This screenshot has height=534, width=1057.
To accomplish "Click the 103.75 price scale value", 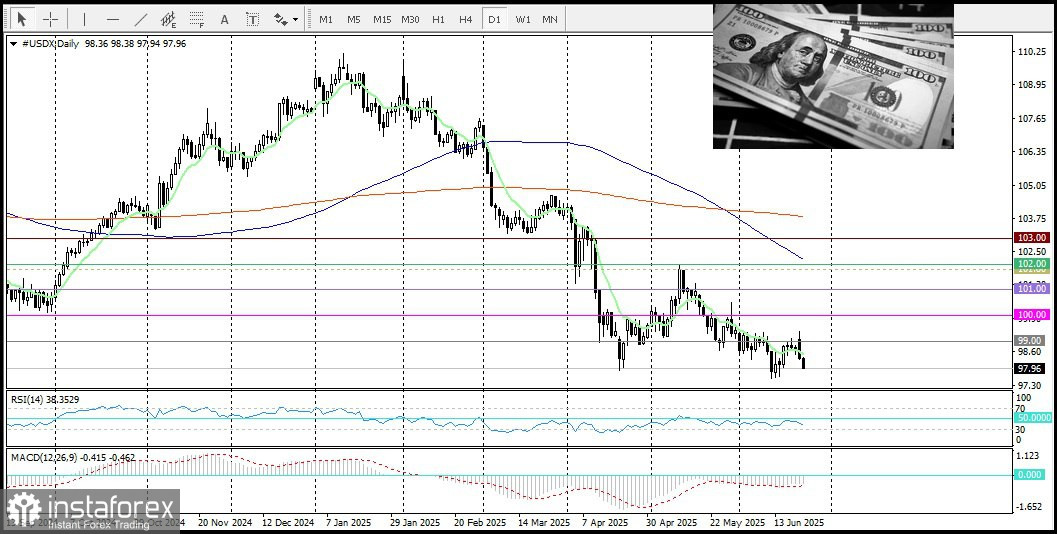I will (x=1032, y=218).
